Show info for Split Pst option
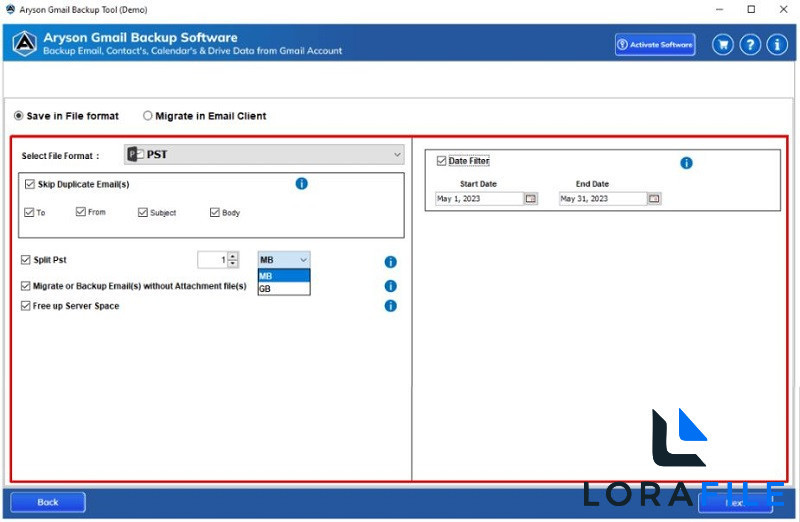The height and width of the screenshot is (522, 800). tap(390, 262)
